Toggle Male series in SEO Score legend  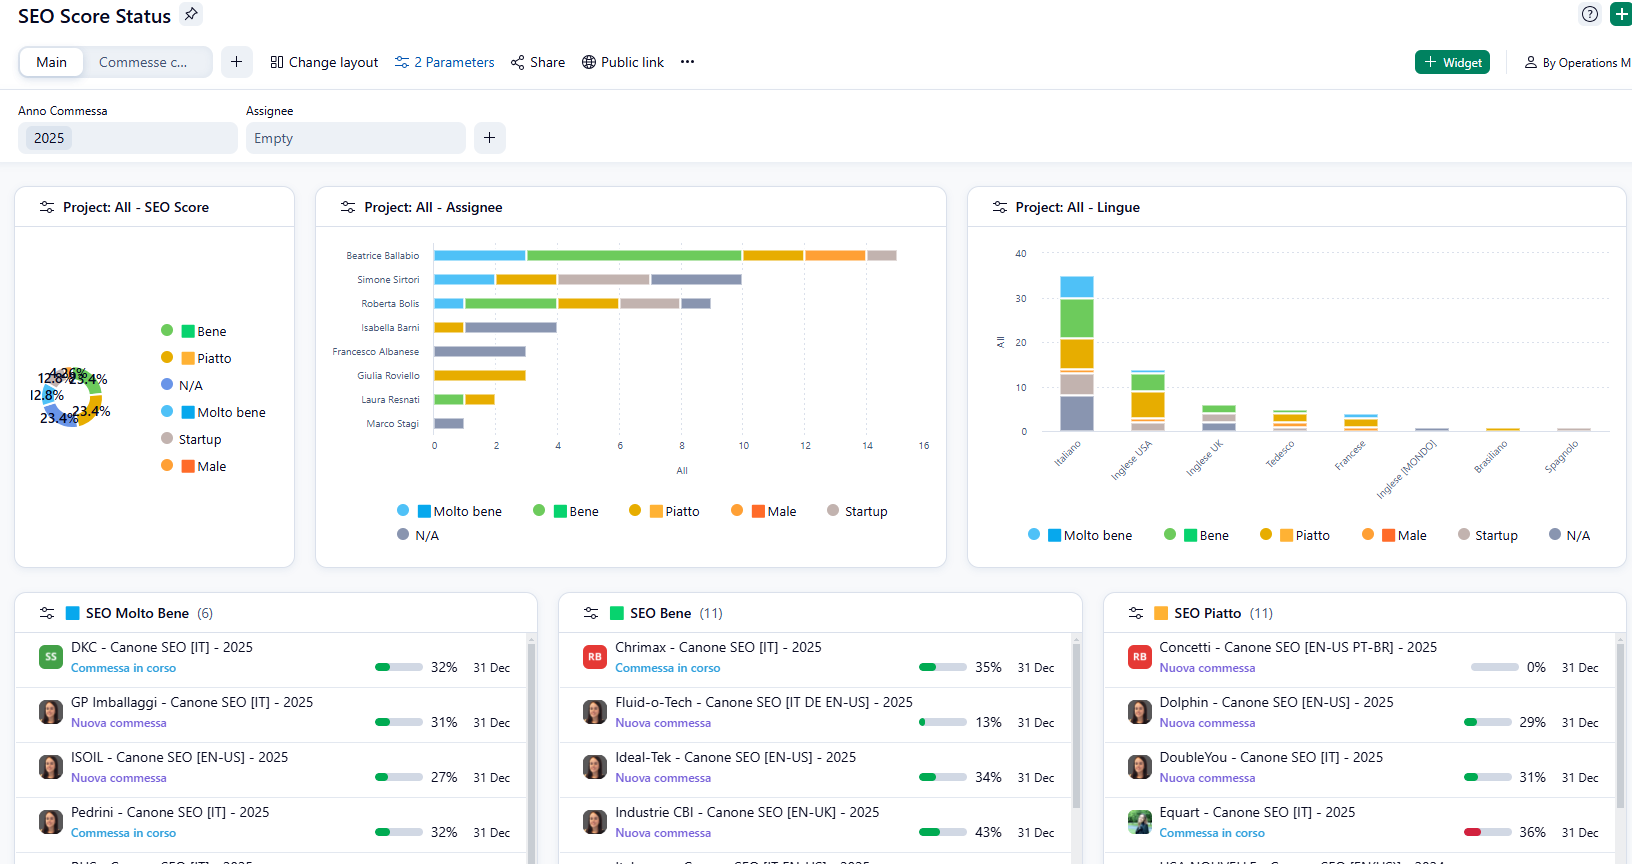pos(194,466)
